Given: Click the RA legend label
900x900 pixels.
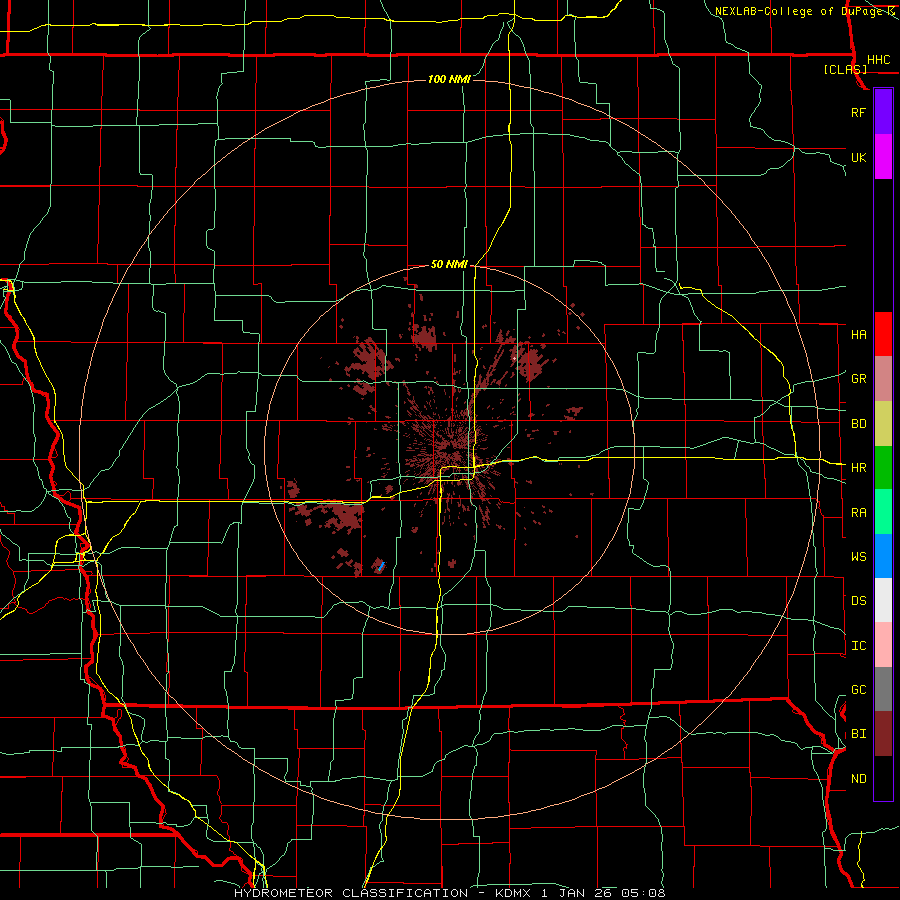Looking at the screenshot, I should click(x=859, y=513).
